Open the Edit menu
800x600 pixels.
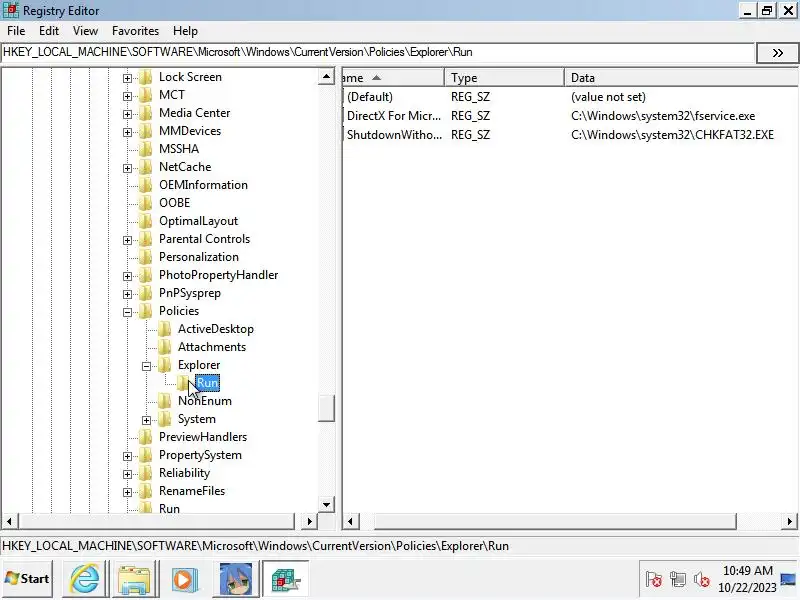pyautogui.click(x=49, y=31)
